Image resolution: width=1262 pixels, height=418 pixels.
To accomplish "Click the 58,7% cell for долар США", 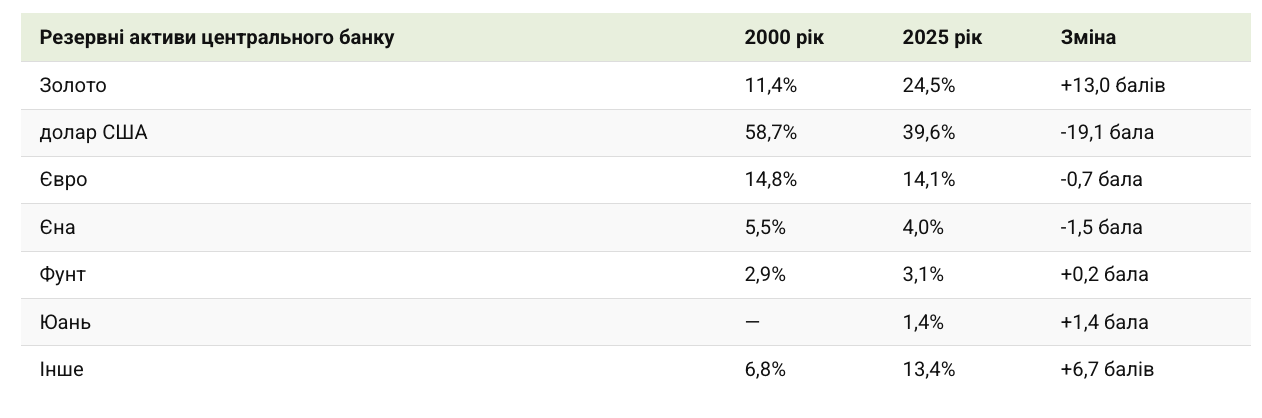I will pyautogui.click(x=771, y=133).
